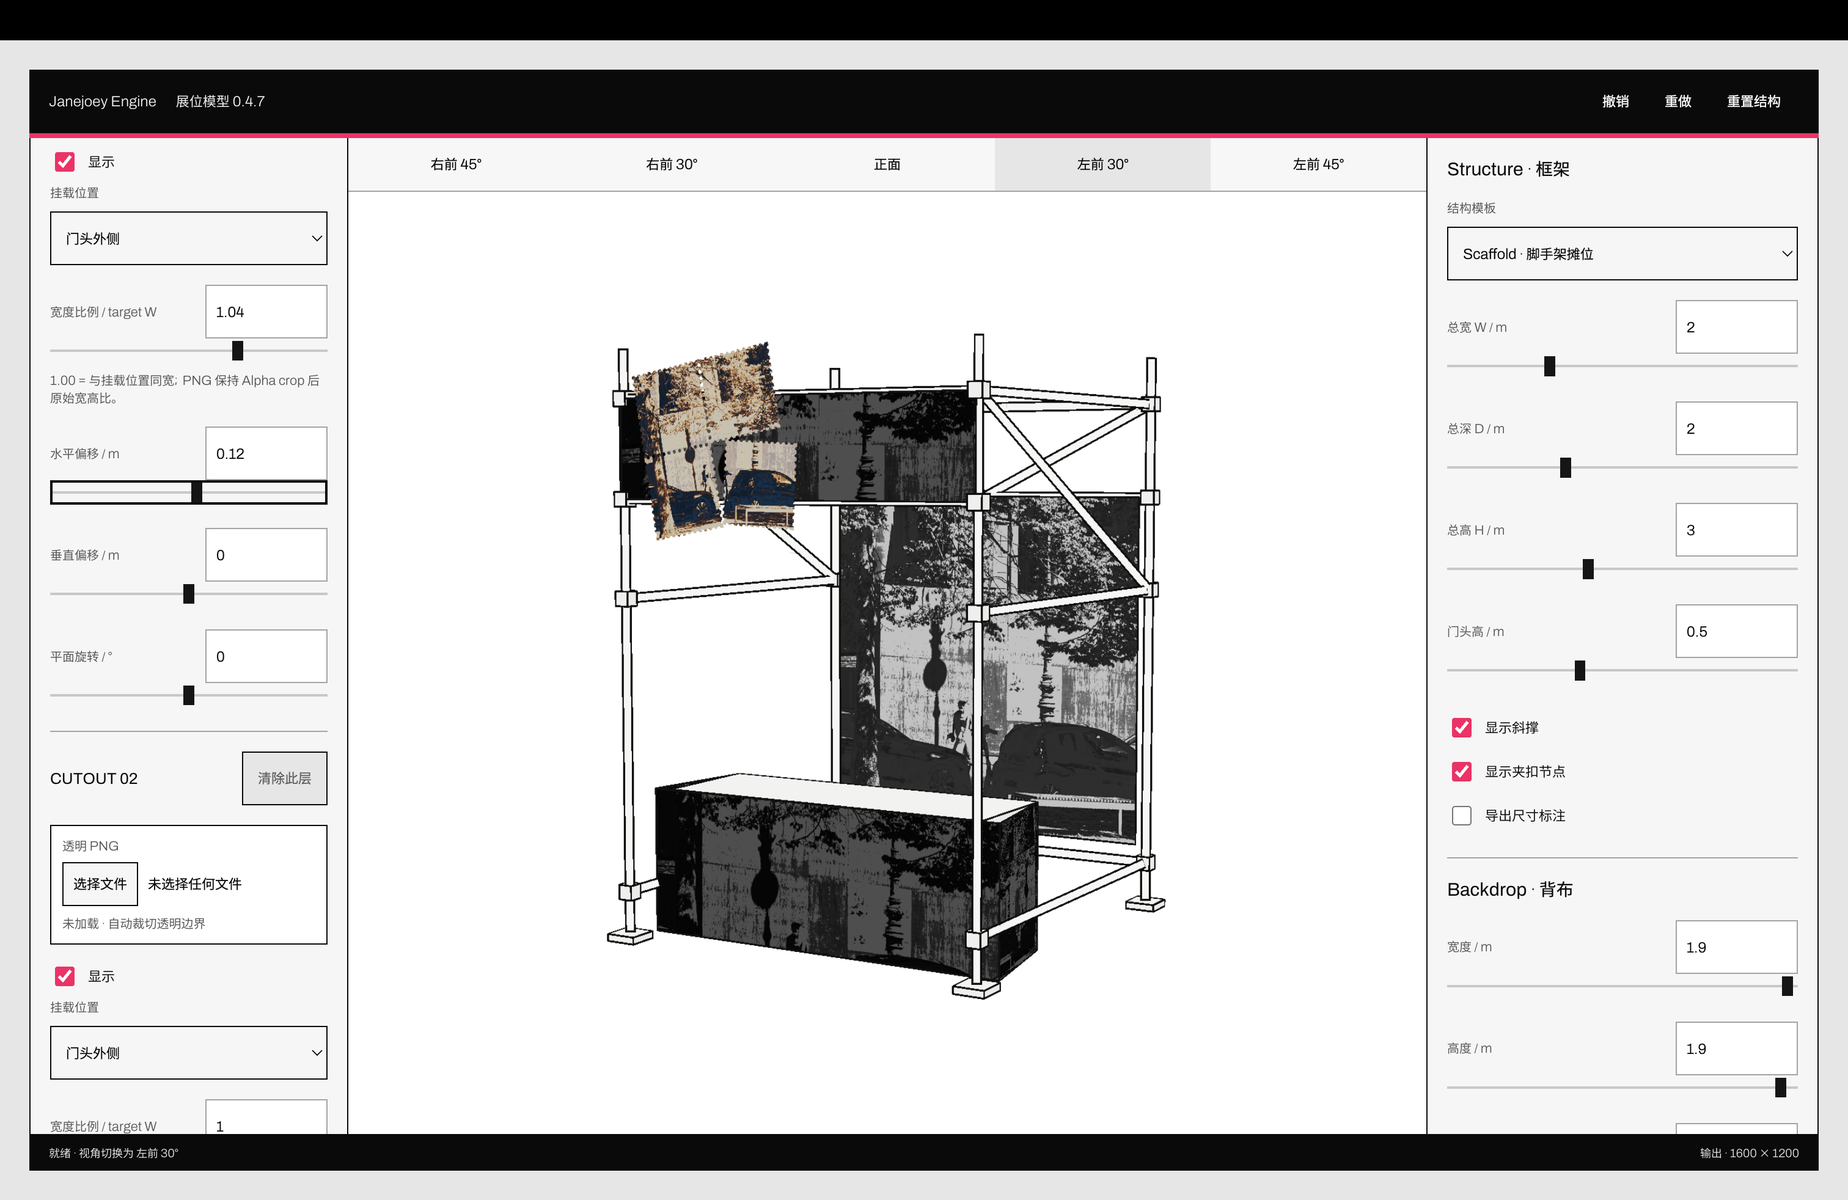This screenshot has height=1200, width=1848.
Task: Toggle the first 显示 checkbox above 挂载位置
Action: click(65, 162)
